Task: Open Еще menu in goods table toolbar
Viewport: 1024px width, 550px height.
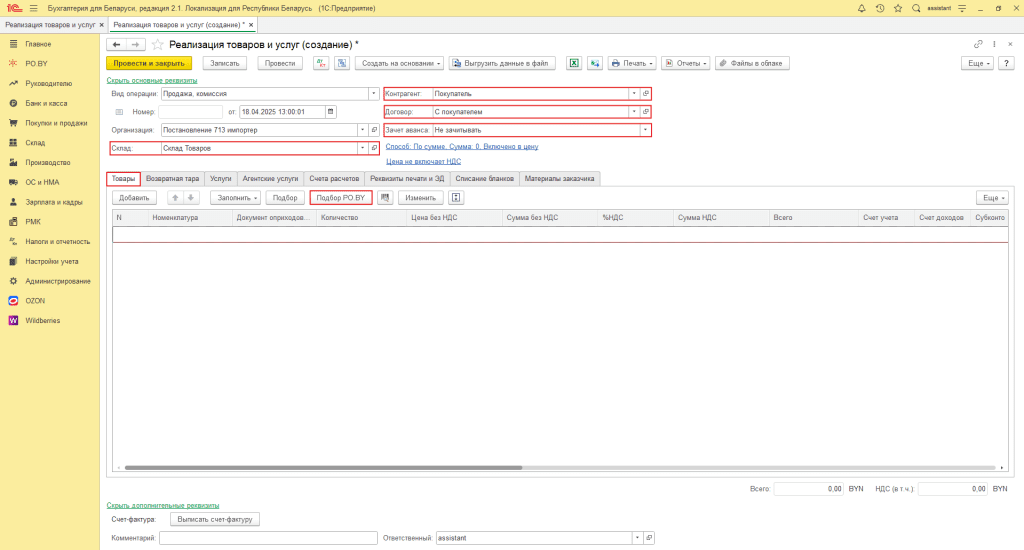Action: [x=992, y=198]
